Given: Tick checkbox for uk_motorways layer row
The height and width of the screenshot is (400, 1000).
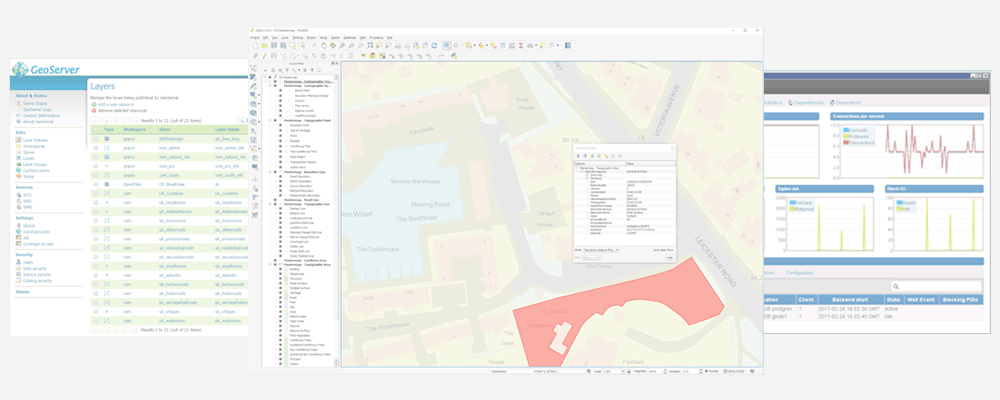Looking at the screenshot, I should pyautogui.click(x=96, y=220).
